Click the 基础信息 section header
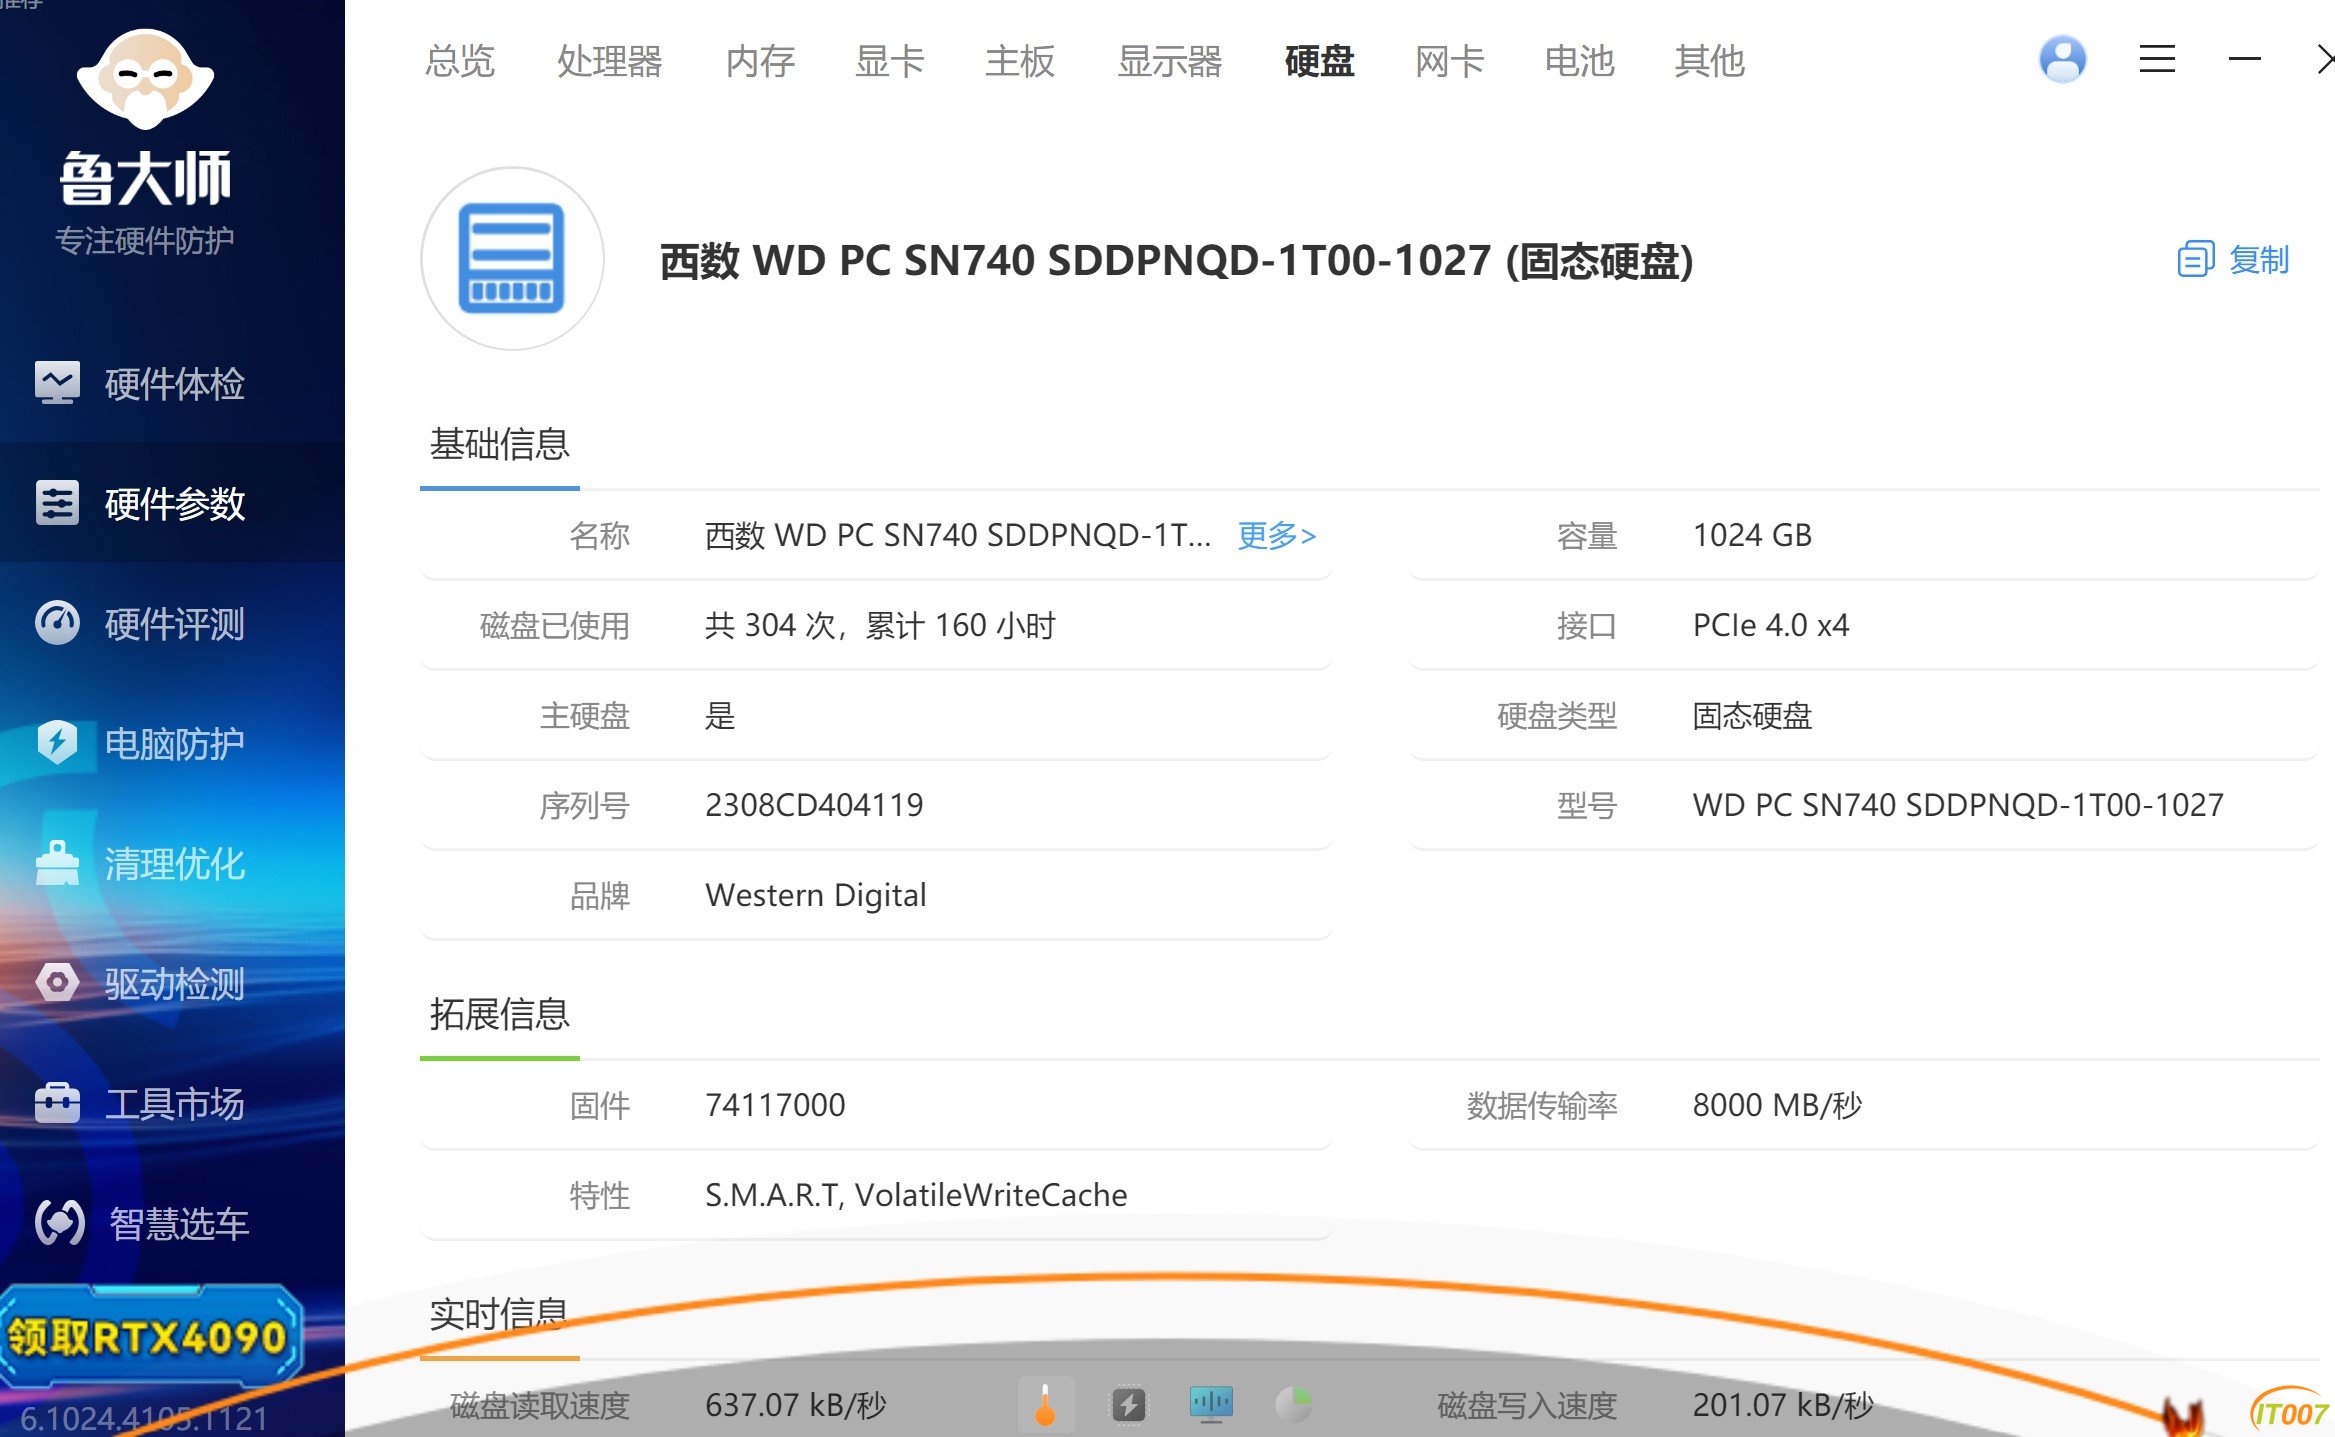The image size is (2335, 1437). 499,444
